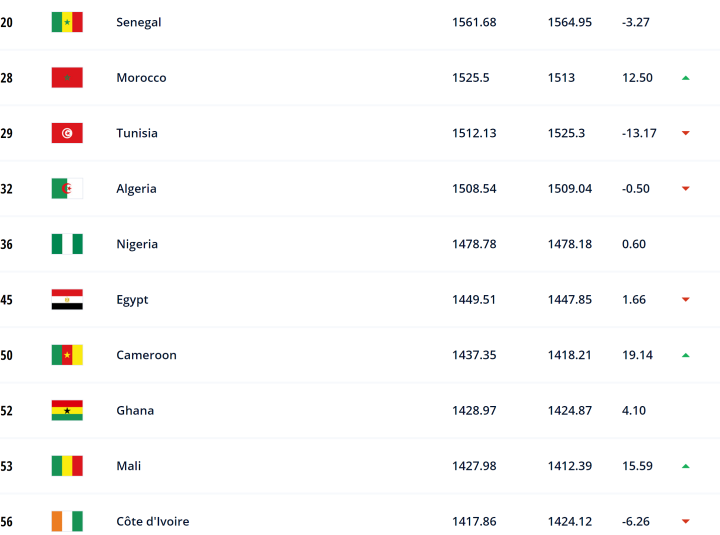Click the Mali flag icon
The height and width of the screenshot is (535, 720).
pos(67,466)
